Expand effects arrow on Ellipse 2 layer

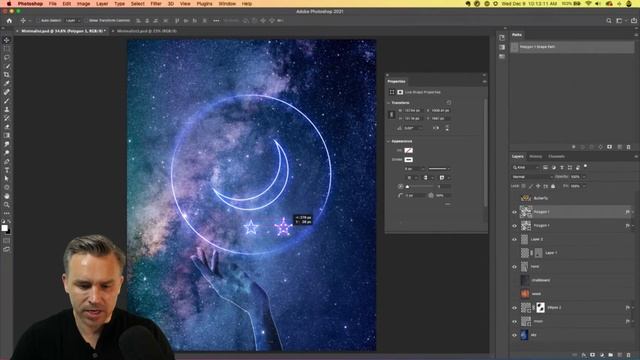[x=633, y=308]
